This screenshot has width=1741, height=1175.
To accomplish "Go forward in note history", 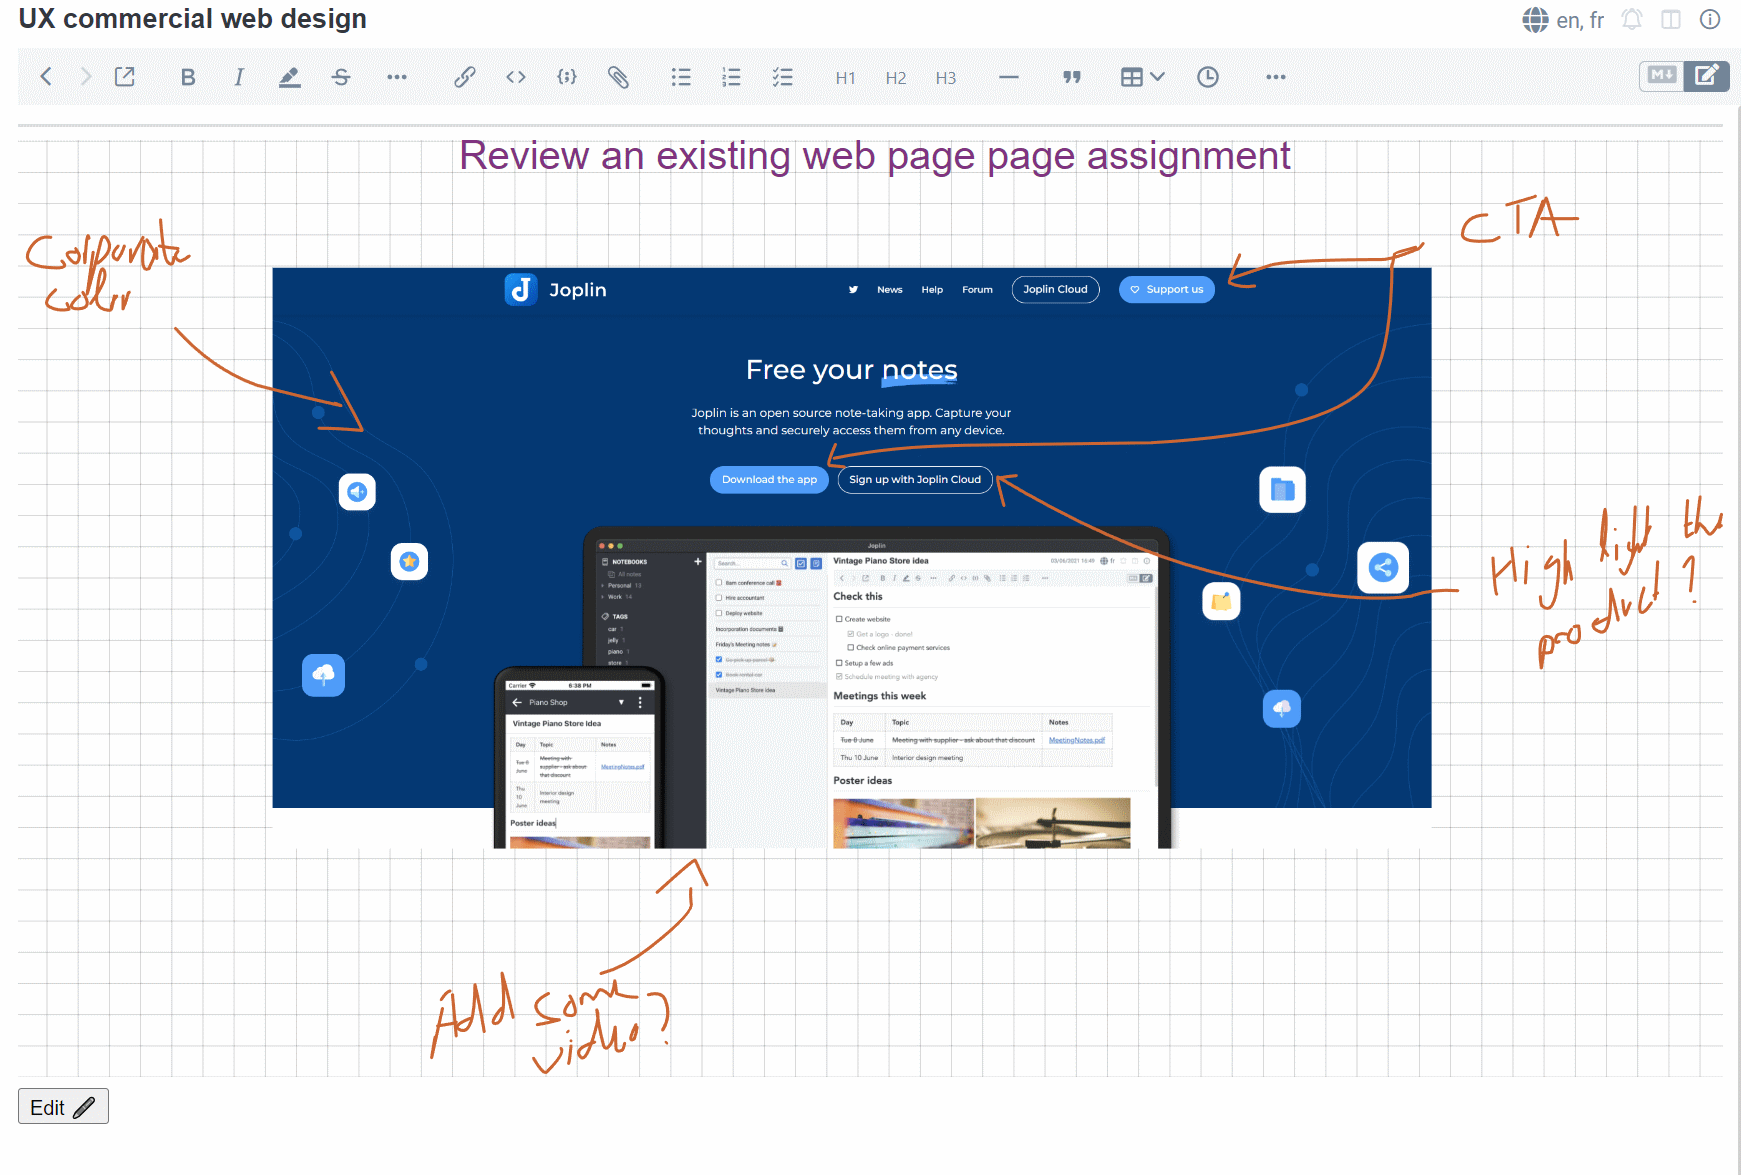I will pos(85,77).
